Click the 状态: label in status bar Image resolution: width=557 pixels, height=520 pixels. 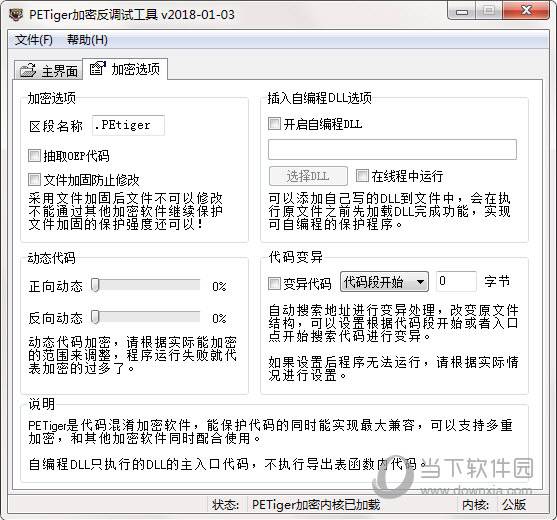(x=226, y=505)
